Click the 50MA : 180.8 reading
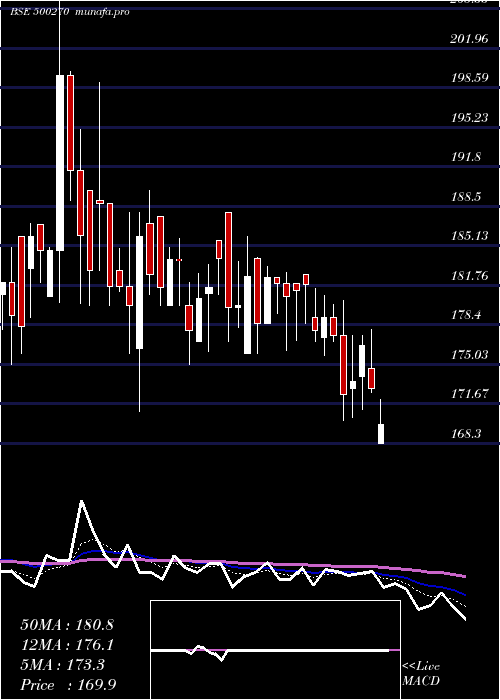The width and height of the screenshot is (500, 700). tap(67, 625)
